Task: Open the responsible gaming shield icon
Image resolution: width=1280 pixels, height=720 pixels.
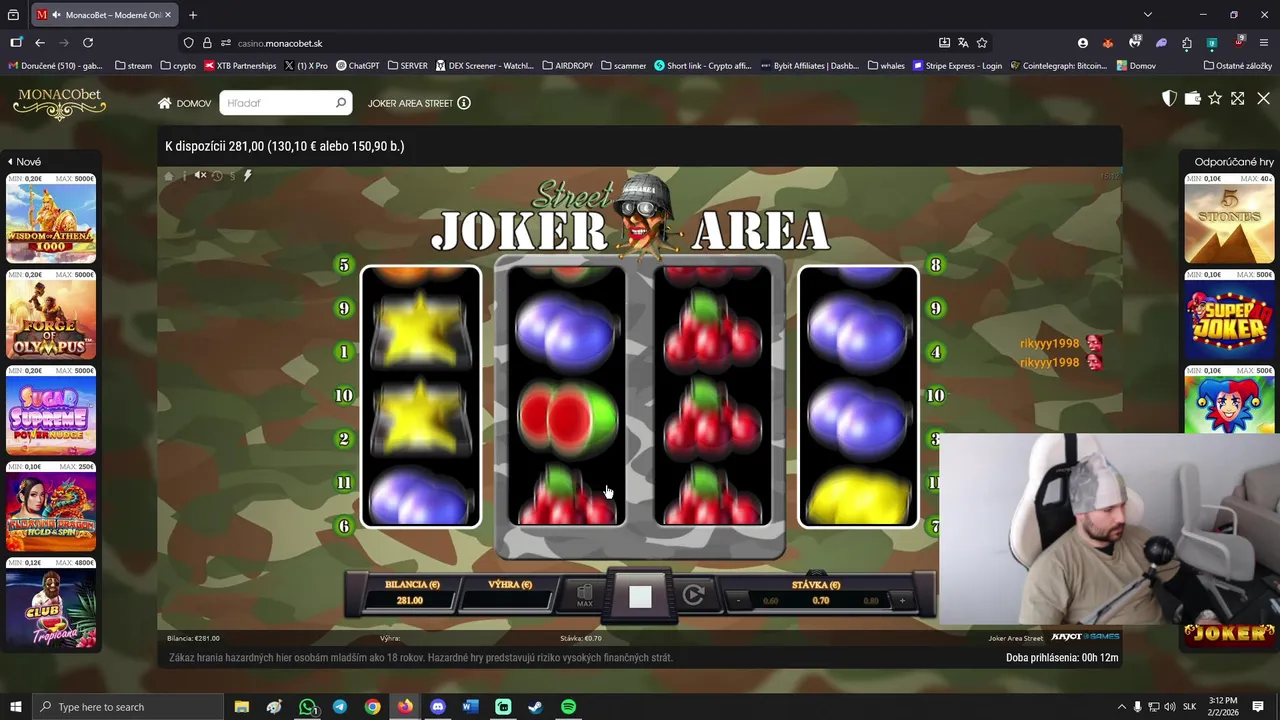Action: coord(1169,98)
